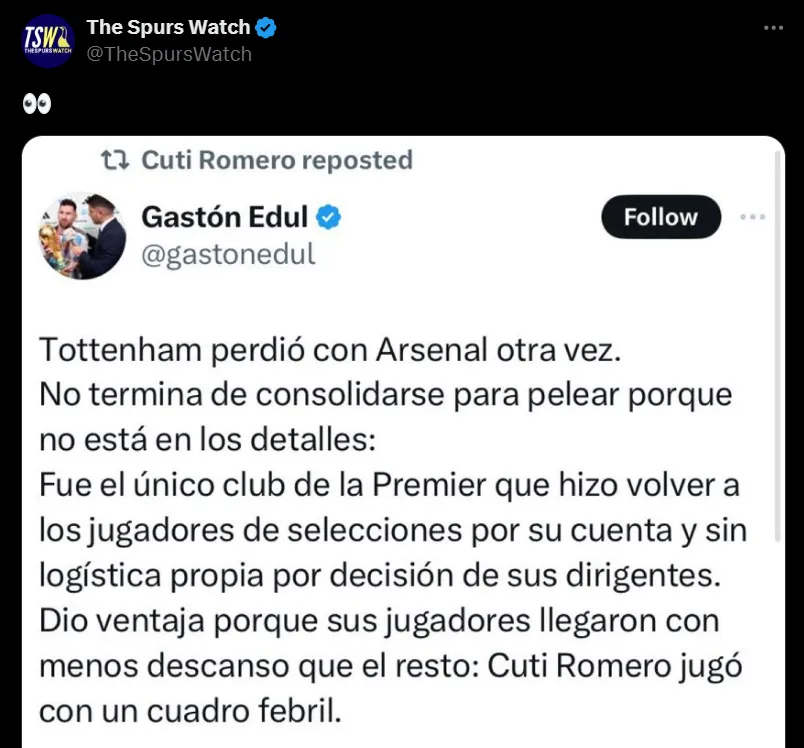Click the line "con un cuadro febril."
This screenshot has width=804, height=748.
tap(190, 710)
